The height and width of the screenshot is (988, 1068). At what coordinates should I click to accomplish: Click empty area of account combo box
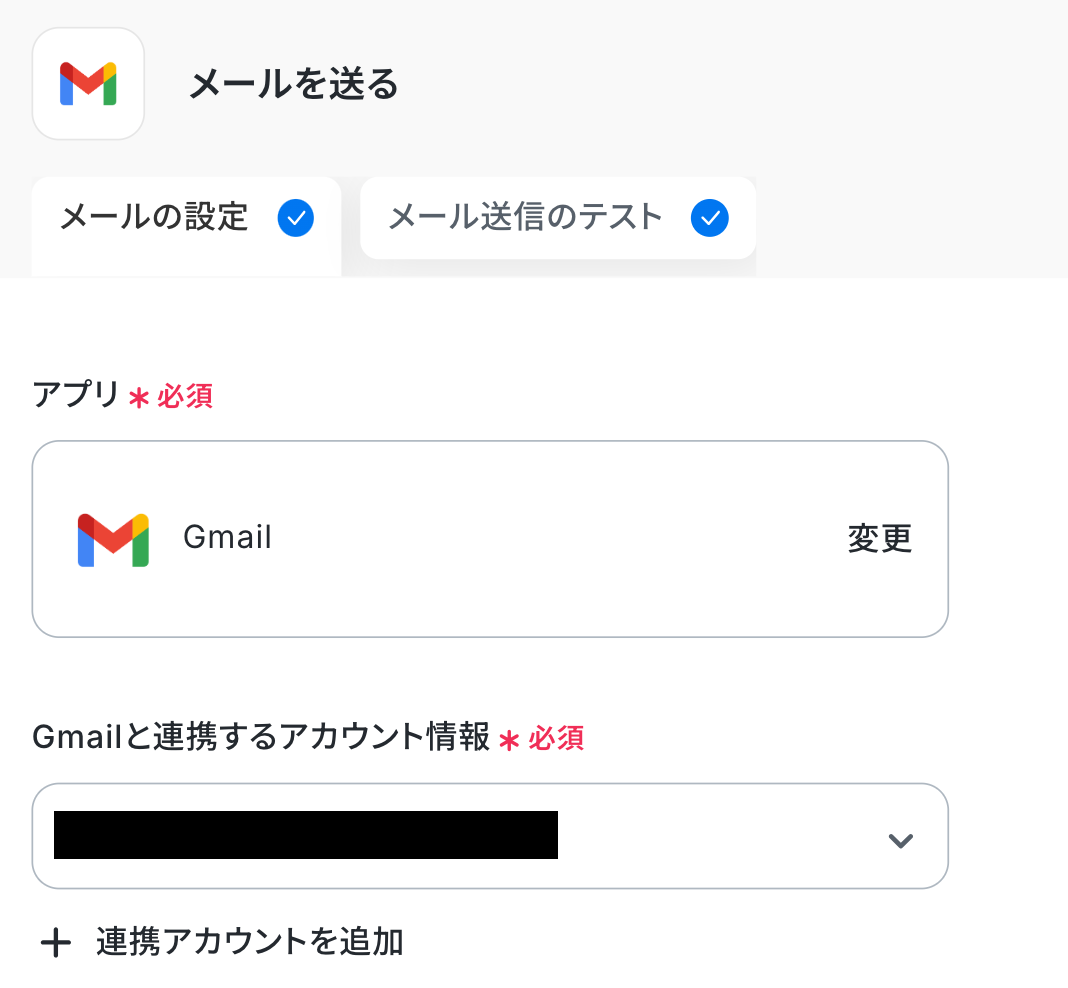click(x=720, y=836)
